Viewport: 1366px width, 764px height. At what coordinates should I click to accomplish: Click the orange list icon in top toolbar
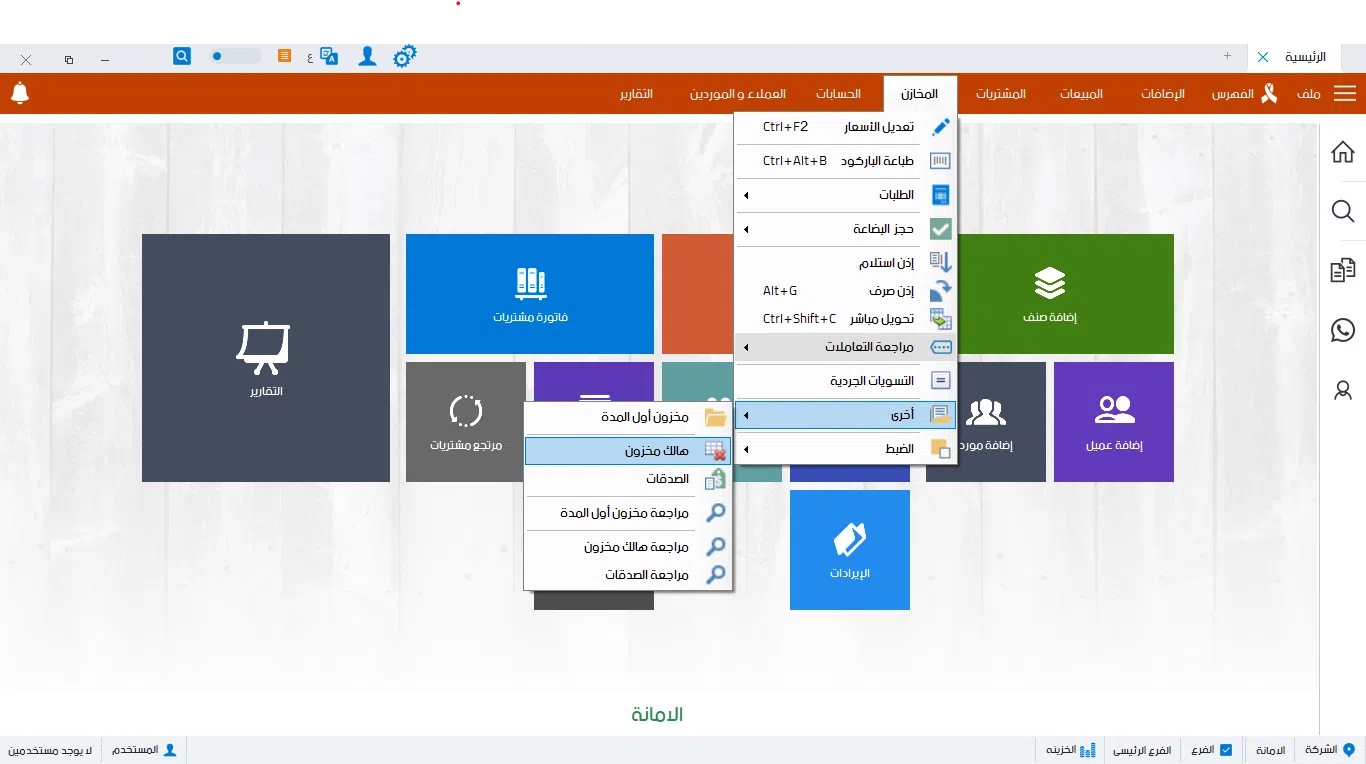point(283,56)
